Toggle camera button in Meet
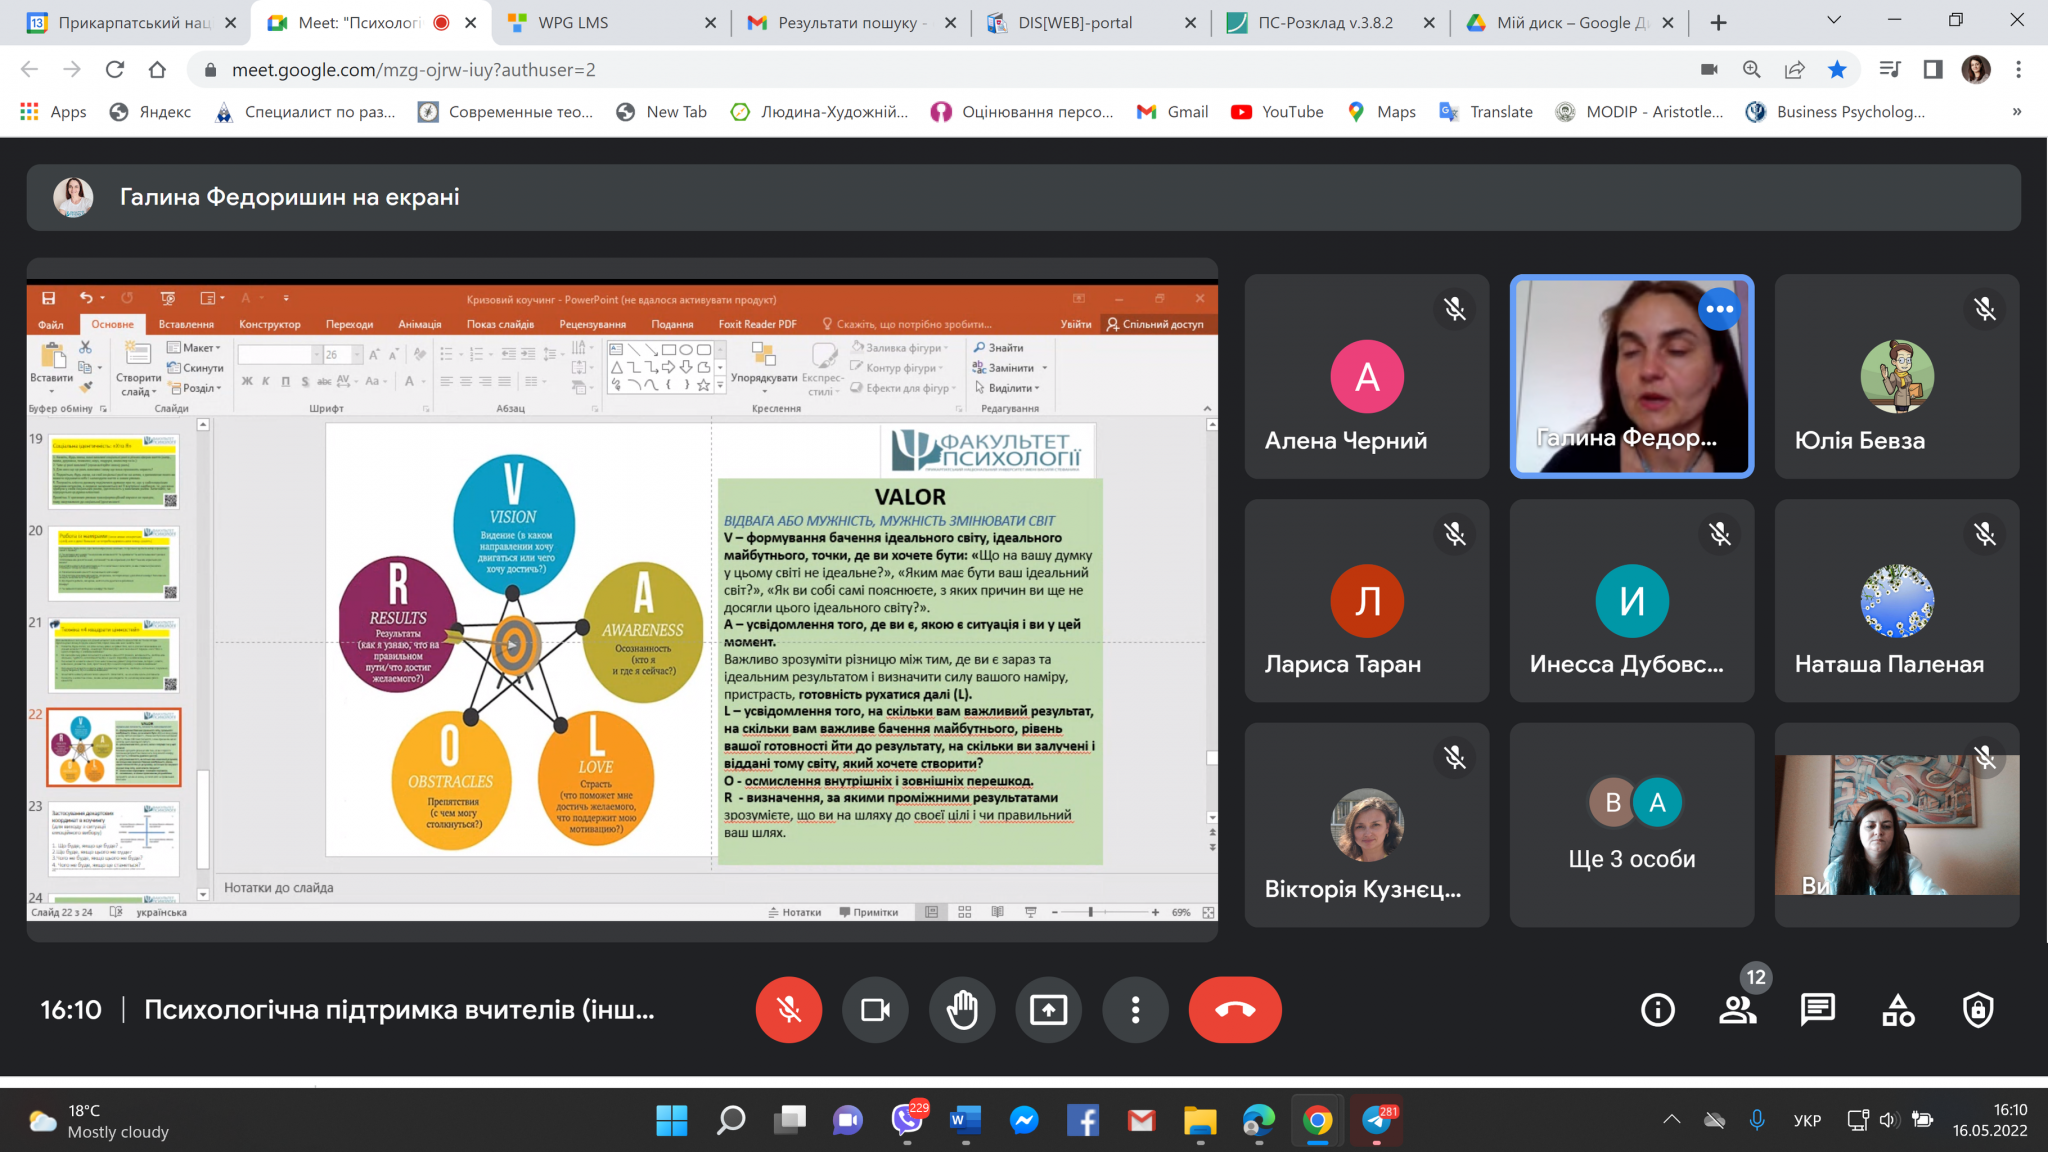Viewport: 2048px width, 1152px height. (x=876, y=1010)
